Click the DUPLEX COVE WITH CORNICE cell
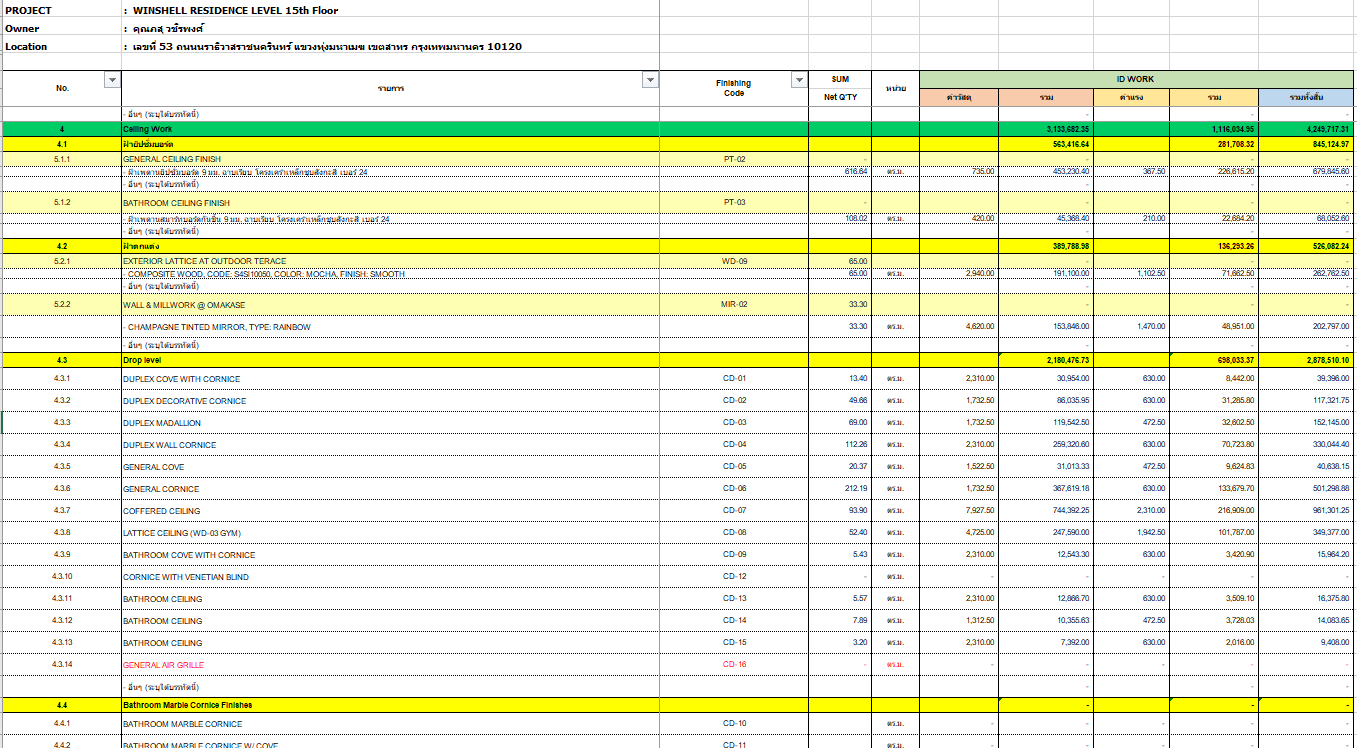 182,379
